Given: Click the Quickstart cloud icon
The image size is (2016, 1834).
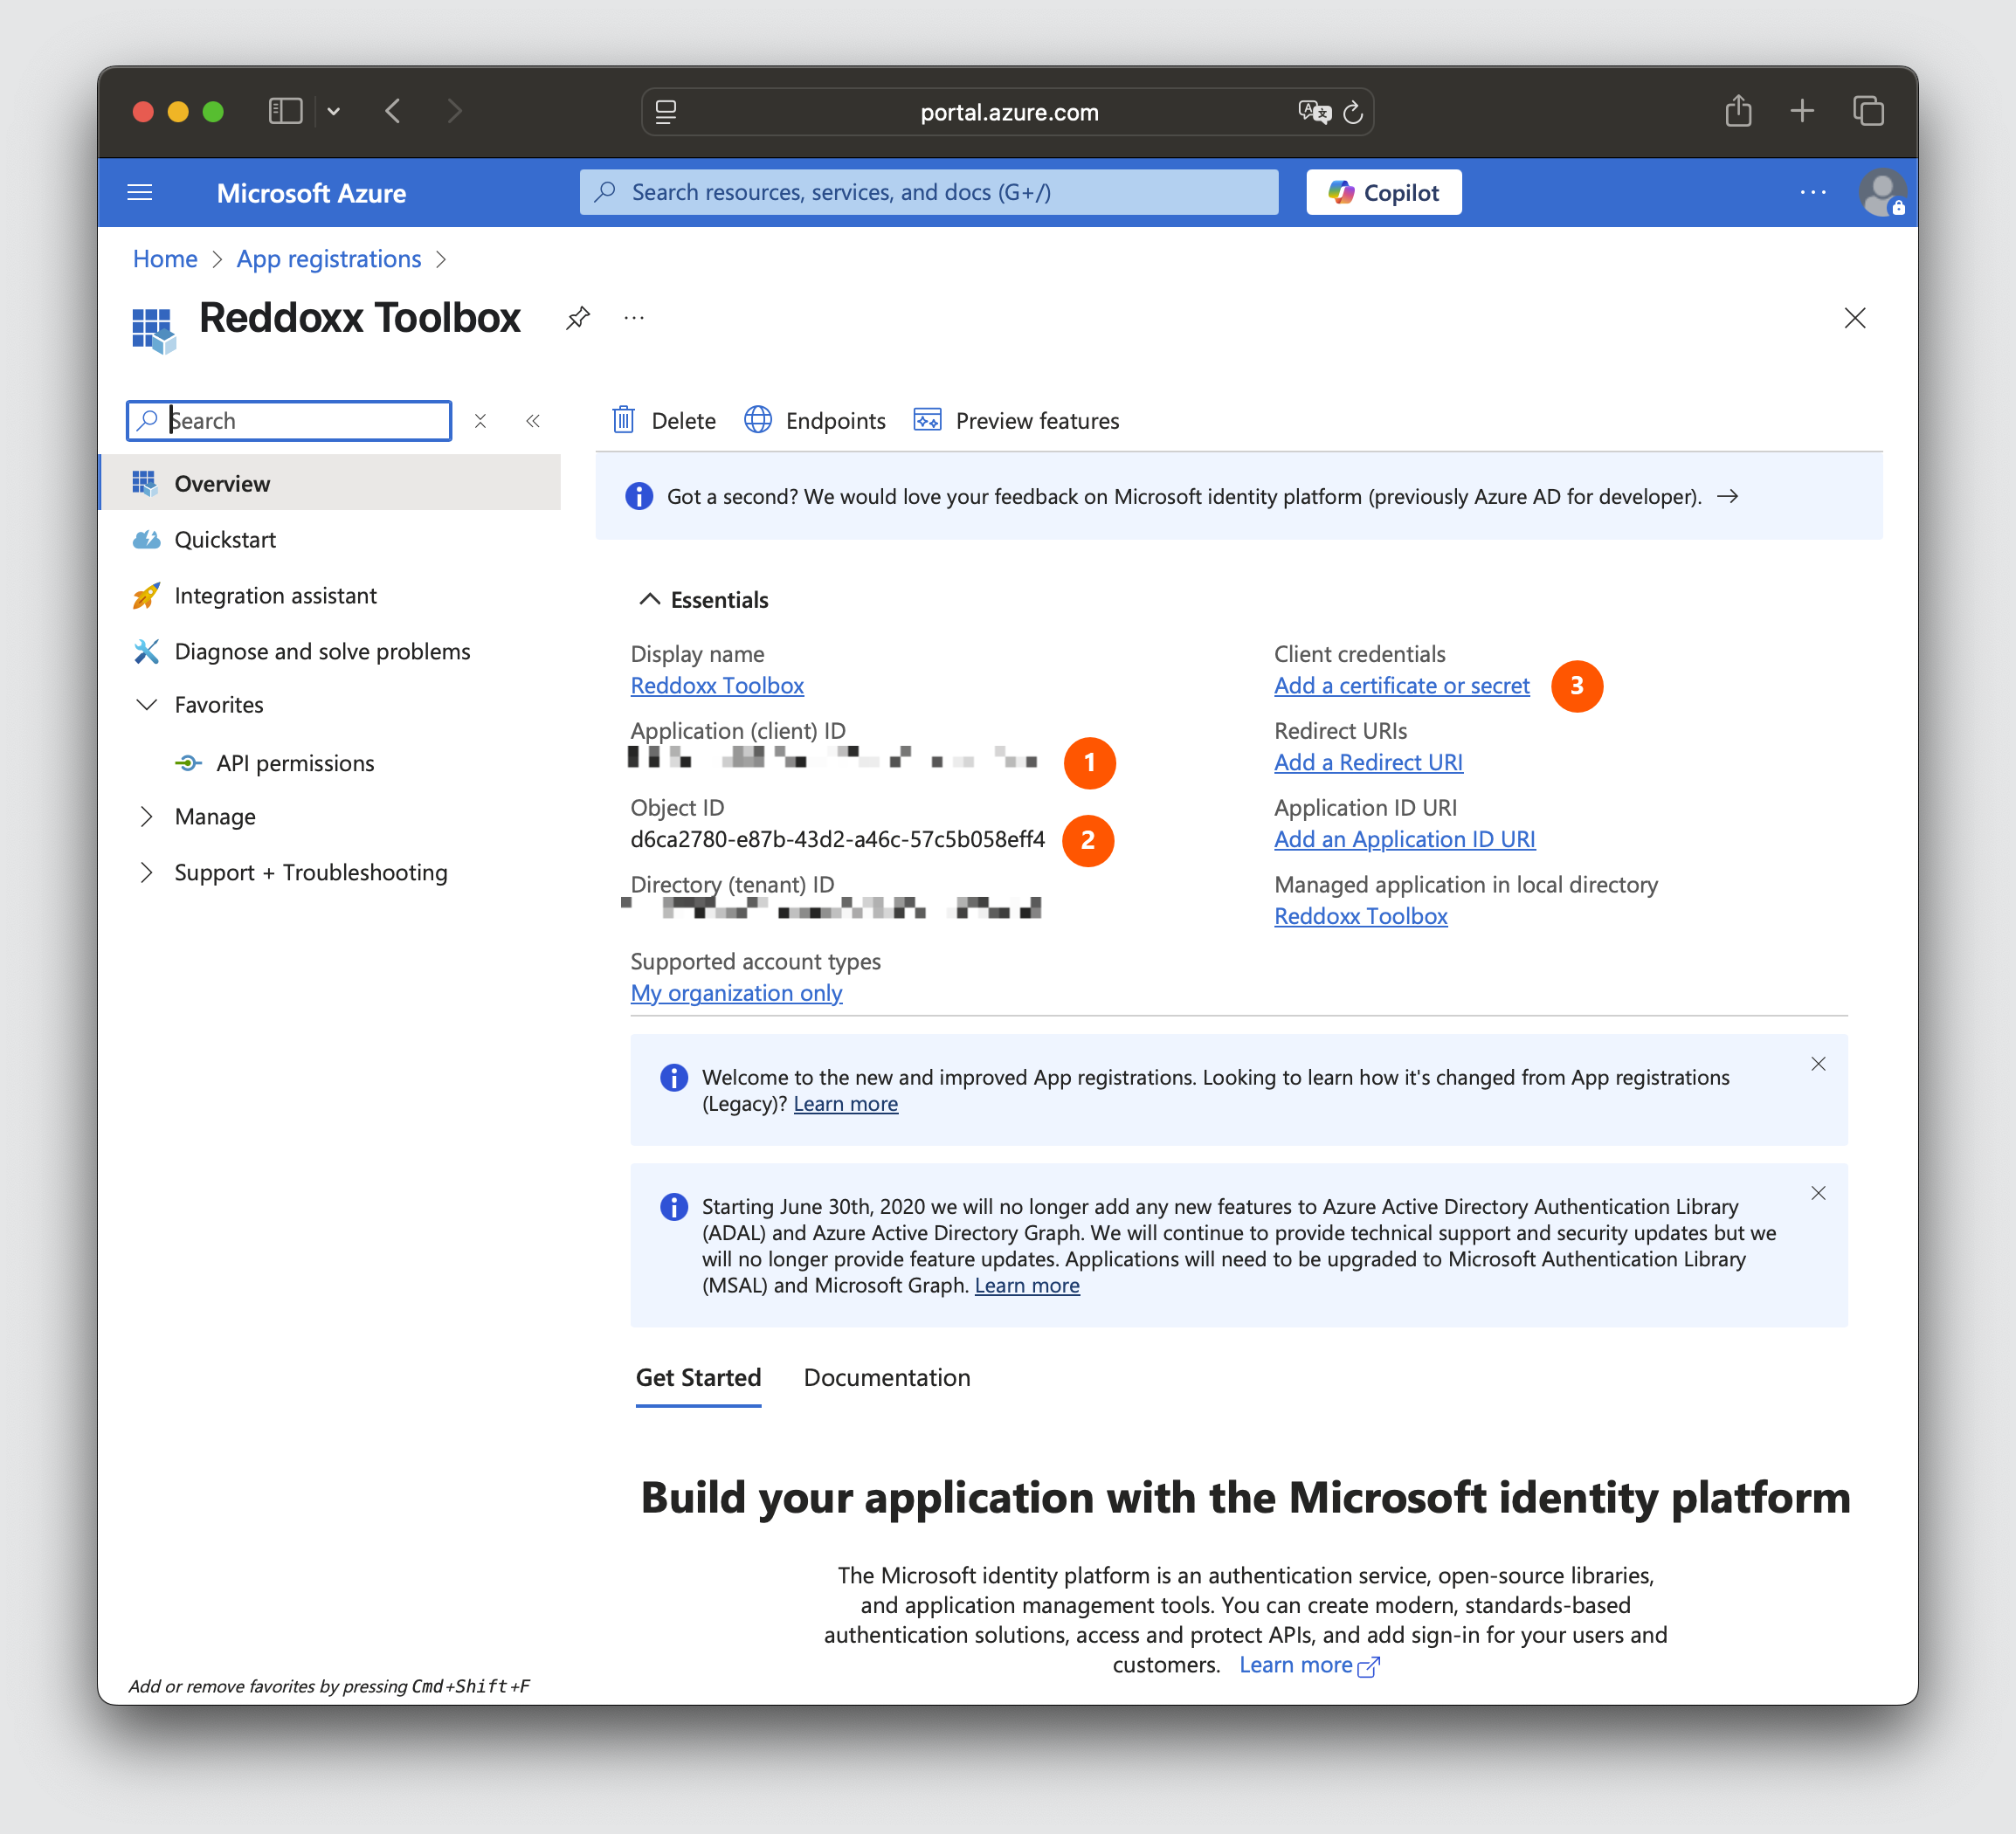Looking at the screenshot, I should coord(146,539).
